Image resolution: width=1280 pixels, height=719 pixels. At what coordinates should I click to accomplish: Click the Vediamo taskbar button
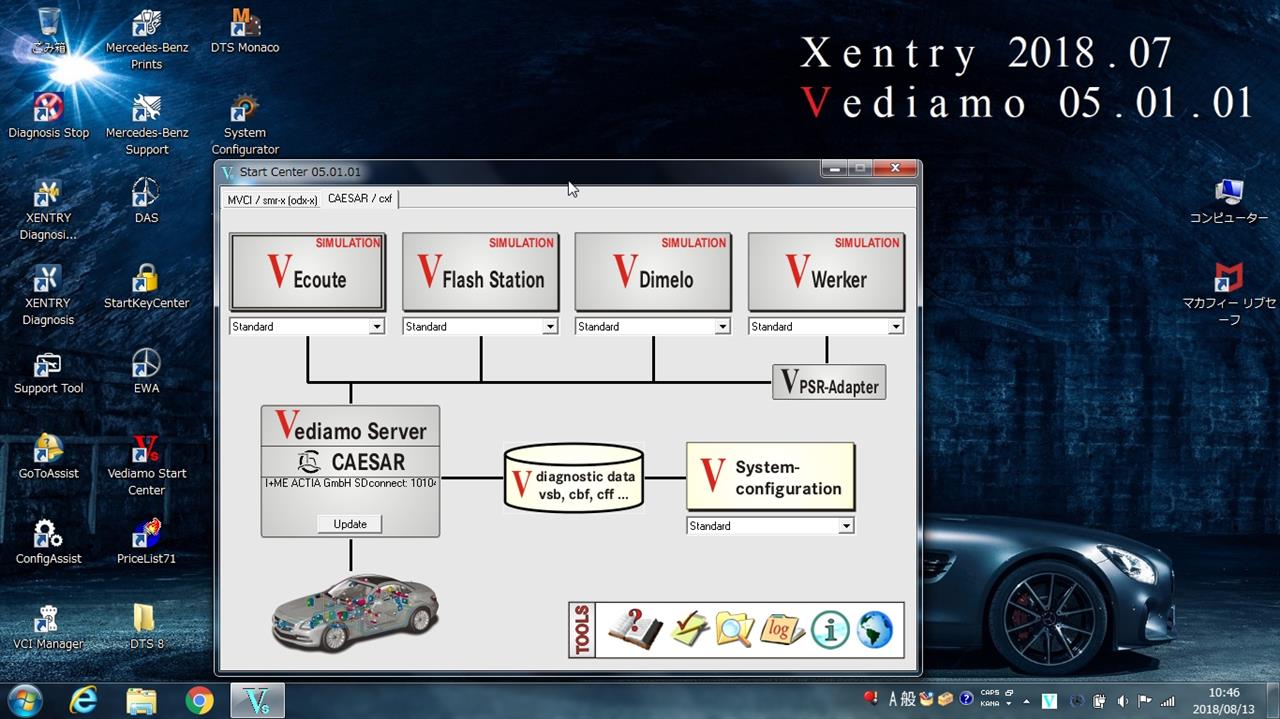257,701
